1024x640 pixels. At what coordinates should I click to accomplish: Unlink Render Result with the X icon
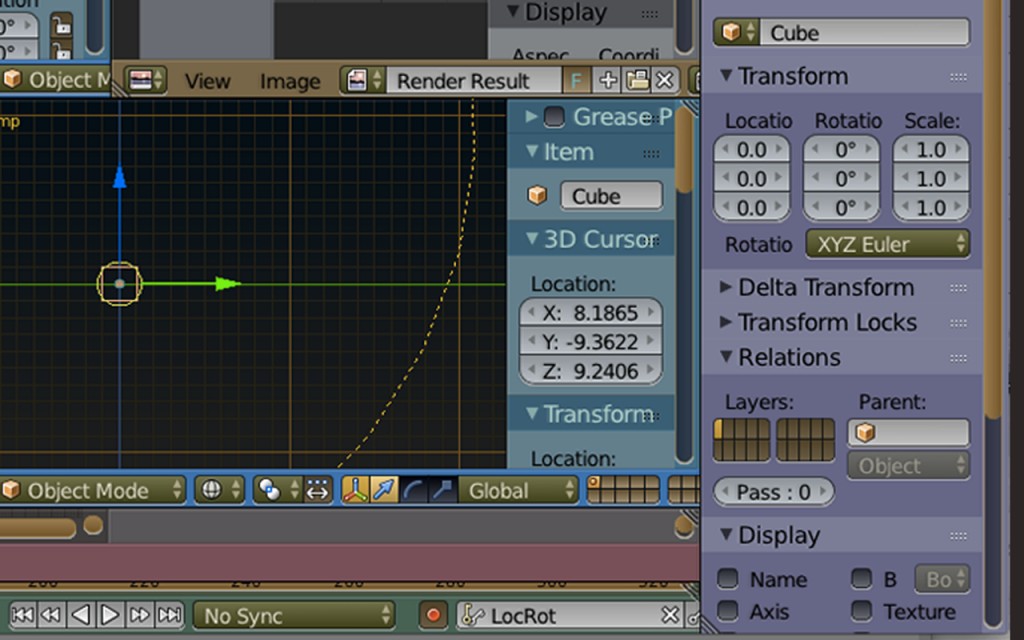coord(665,81)
